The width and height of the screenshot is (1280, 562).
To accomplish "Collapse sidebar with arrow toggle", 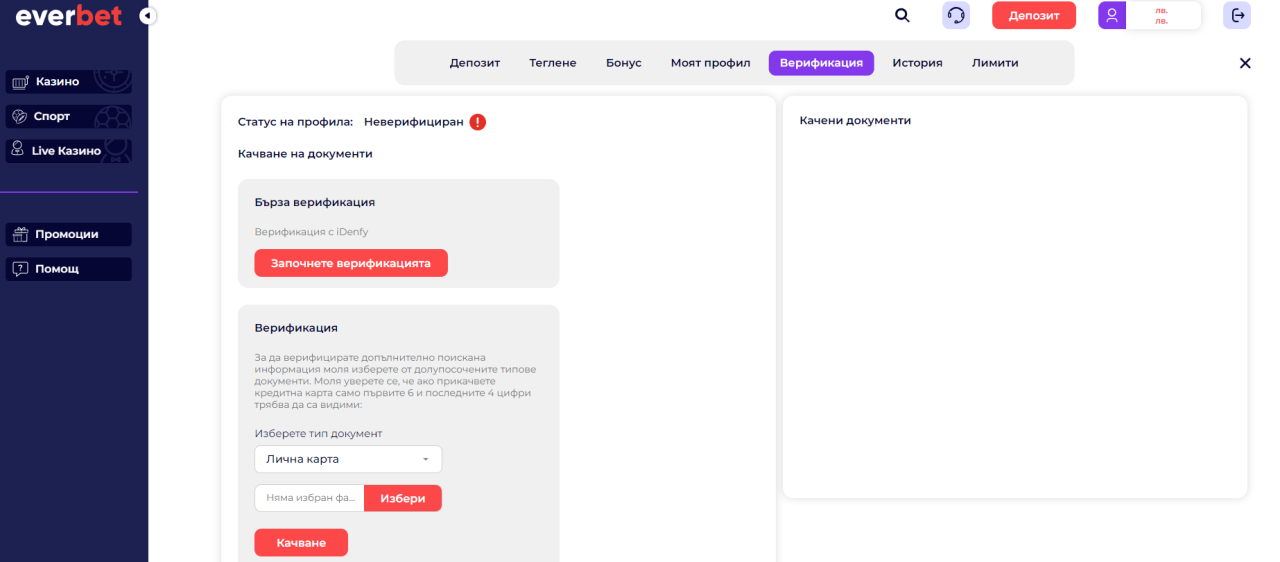I will pyautogui.click(x=148, y=16).
